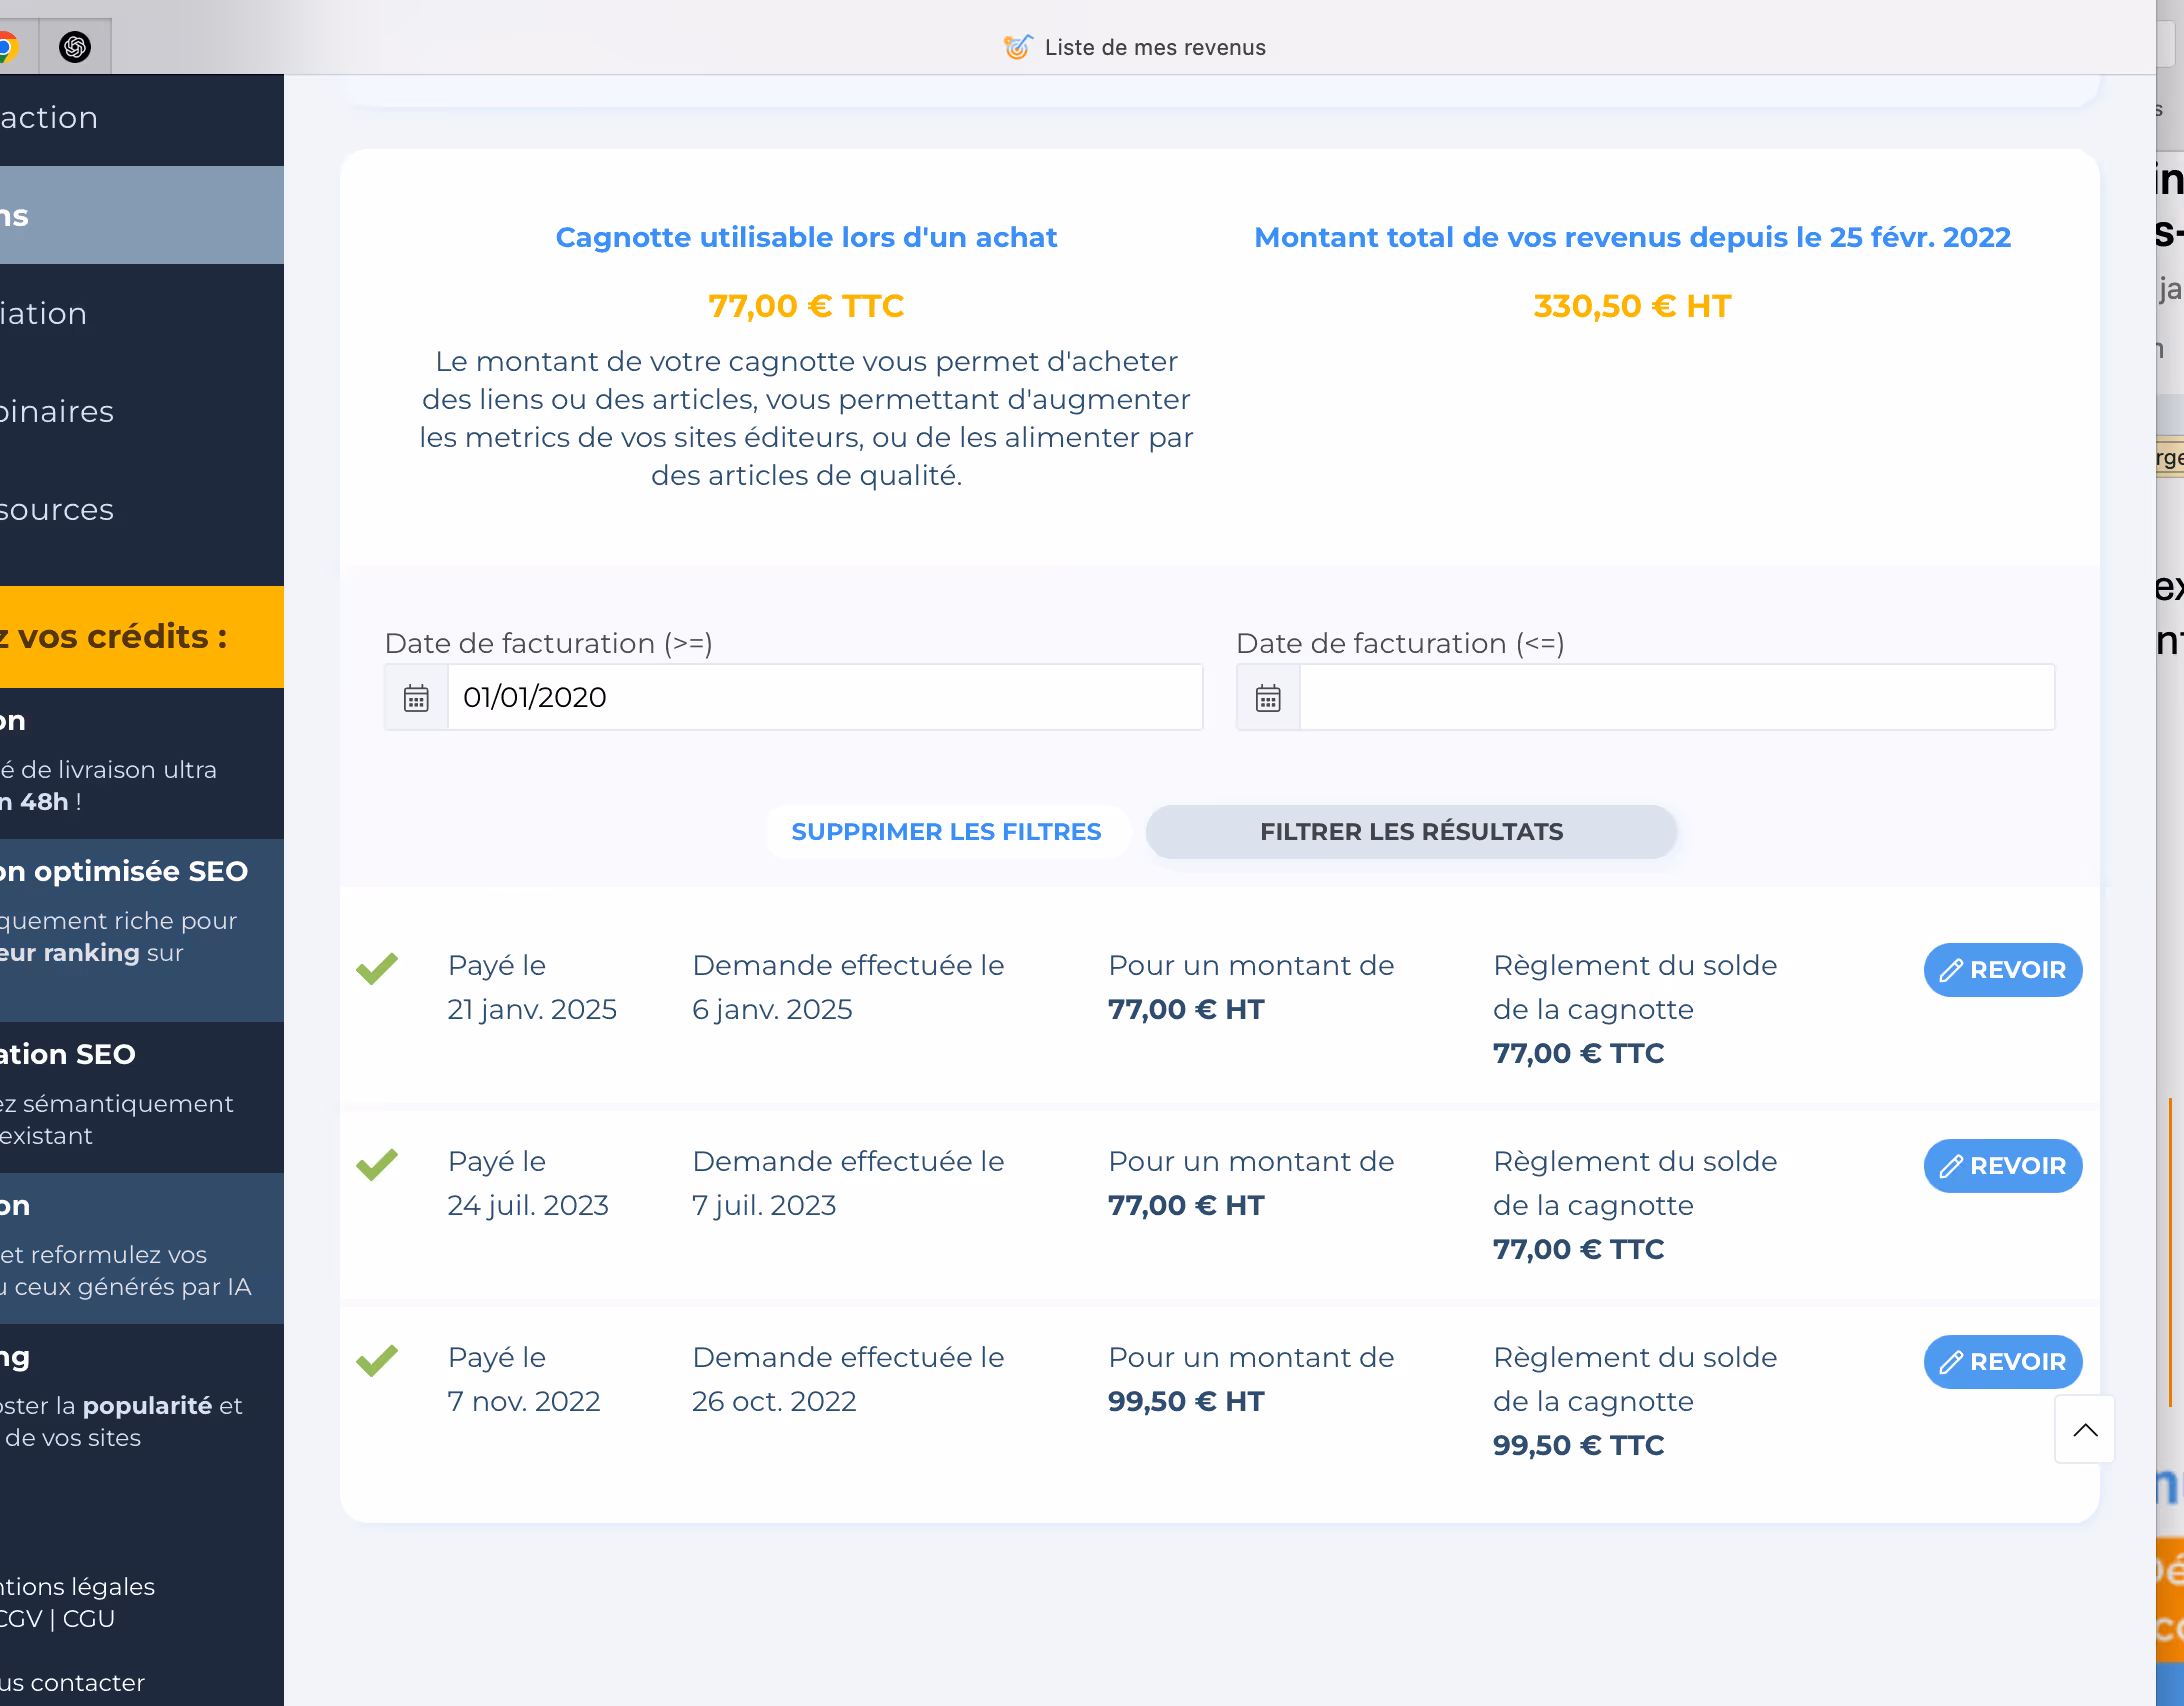Open calendar for start billing date
The height and width of the screenshot is (1706, 2184).
pos(416,698)
